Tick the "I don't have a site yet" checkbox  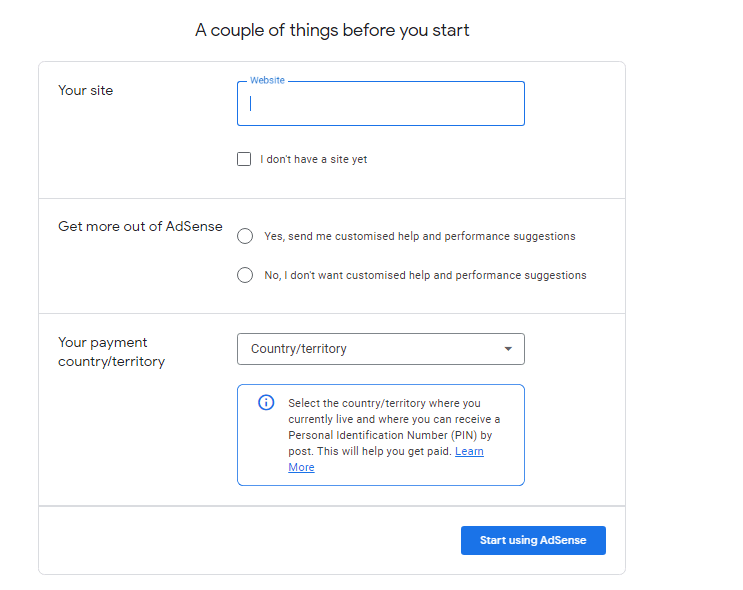[244, 159]
